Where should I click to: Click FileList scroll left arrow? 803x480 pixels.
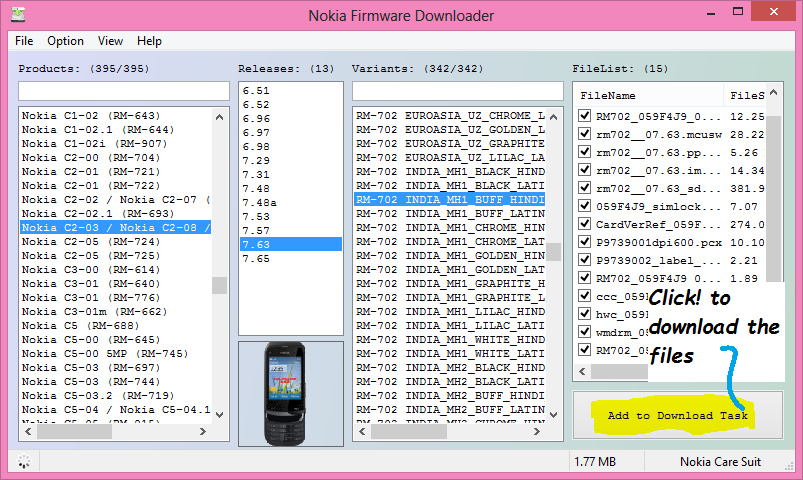click(x=582, y=371)
